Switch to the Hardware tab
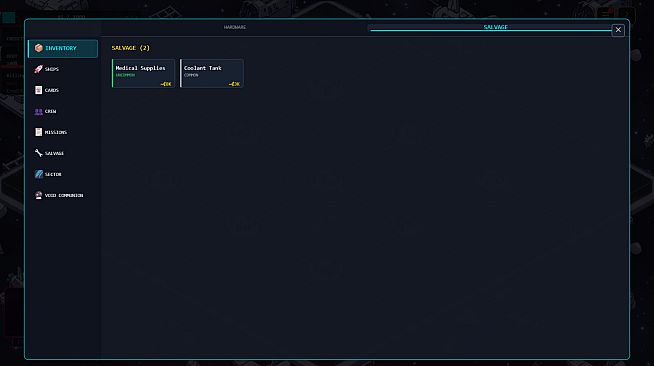 234,27
